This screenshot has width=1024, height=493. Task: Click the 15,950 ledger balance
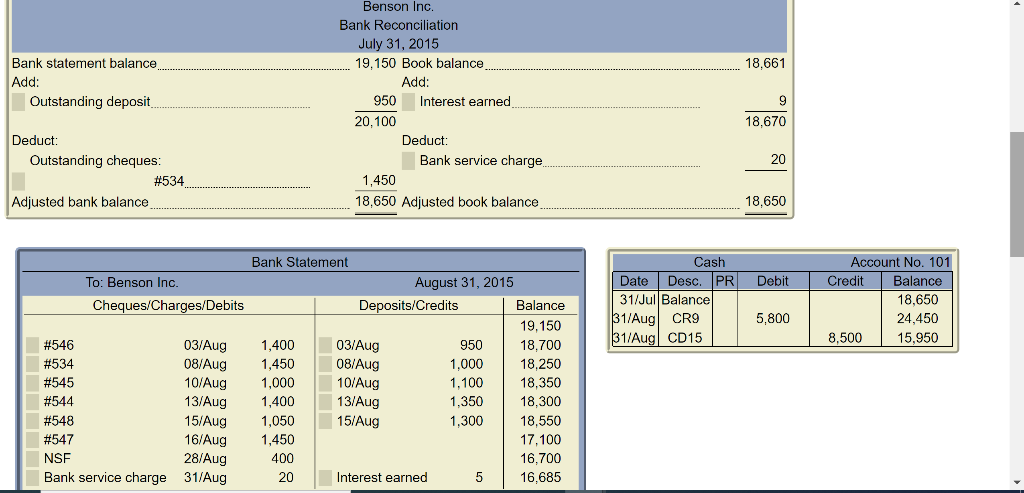click(918, 338)
